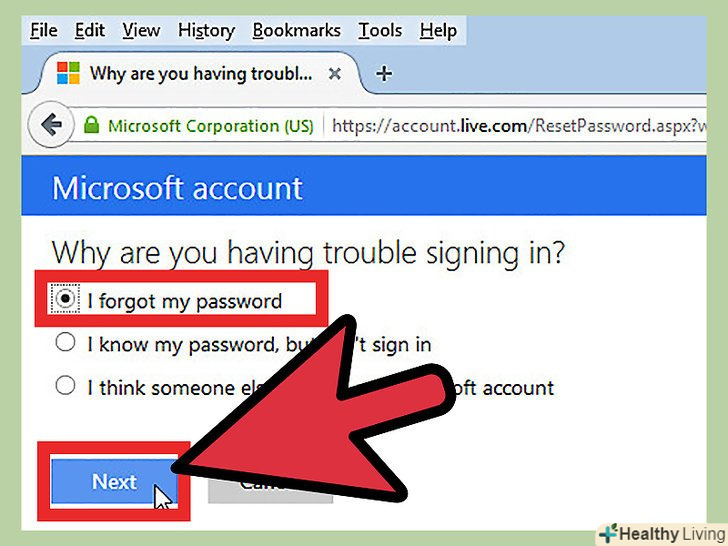
Task: Open the Bookmarks menu
Action: [296, 31]
